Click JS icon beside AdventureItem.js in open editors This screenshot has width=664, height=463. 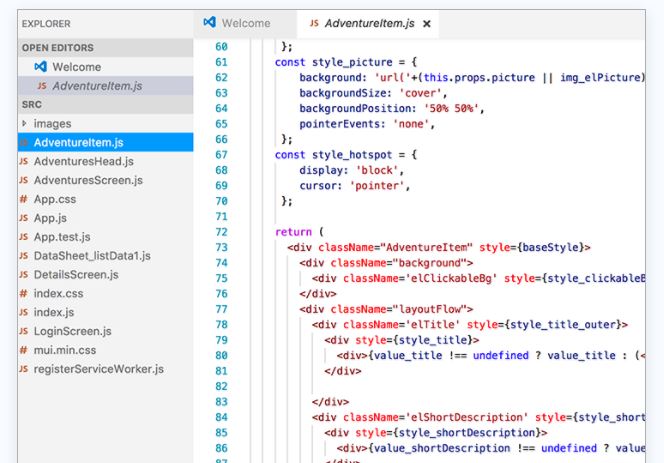point(42,86)
